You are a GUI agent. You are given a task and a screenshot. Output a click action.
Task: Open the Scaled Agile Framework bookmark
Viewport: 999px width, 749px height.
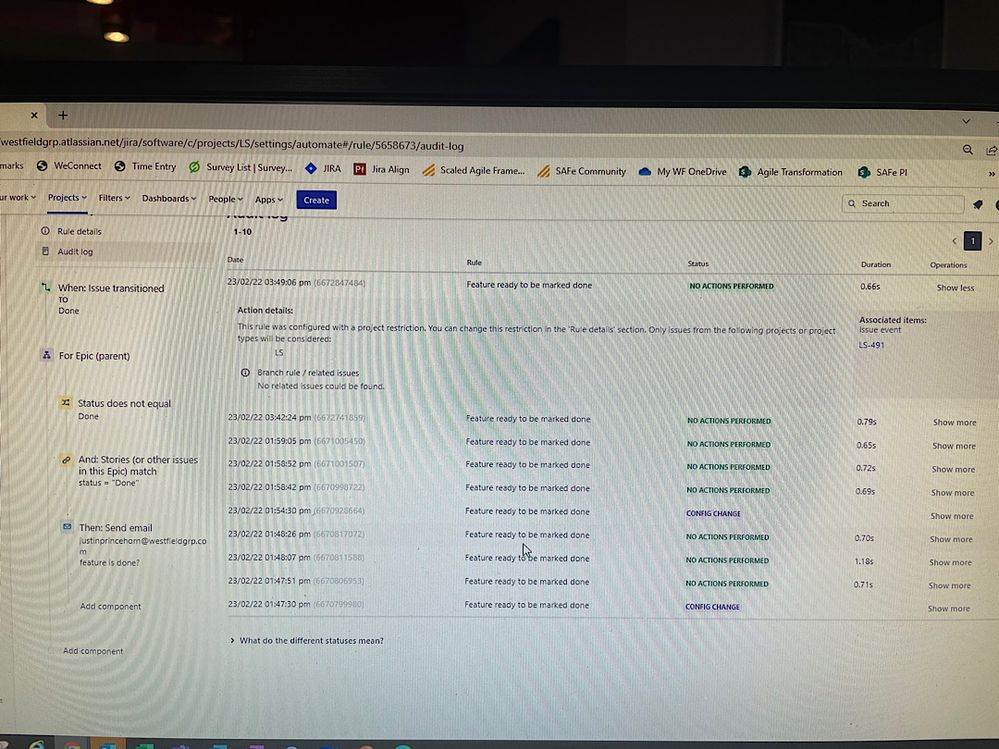pyautogui.click(x=473, y=170)
